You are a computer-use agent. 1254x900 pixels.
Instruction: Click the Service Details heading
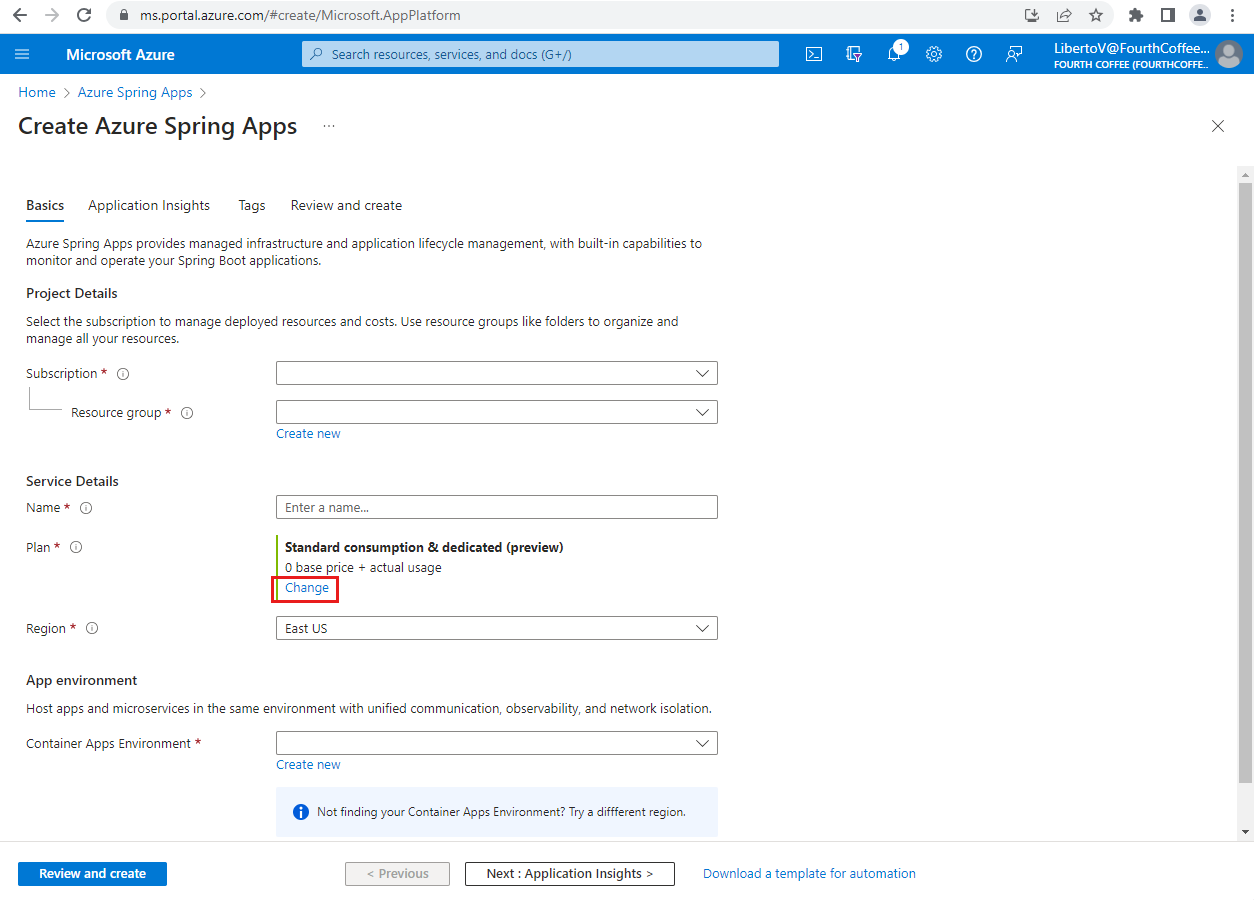pos(72,481)
